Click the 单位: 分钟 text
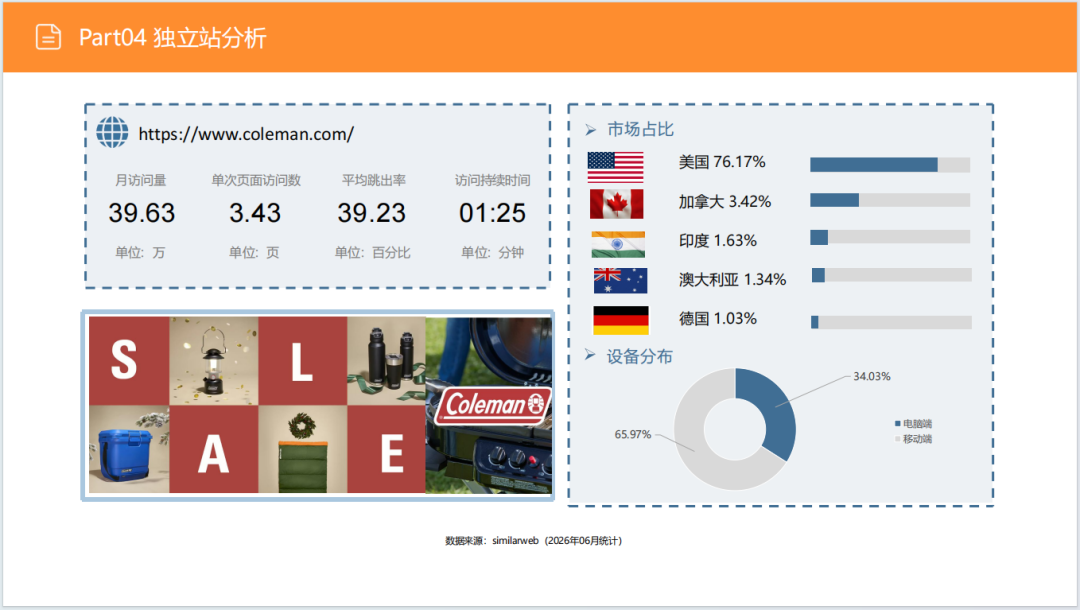This screenshot has height=610, width=1080. (492, 253)
